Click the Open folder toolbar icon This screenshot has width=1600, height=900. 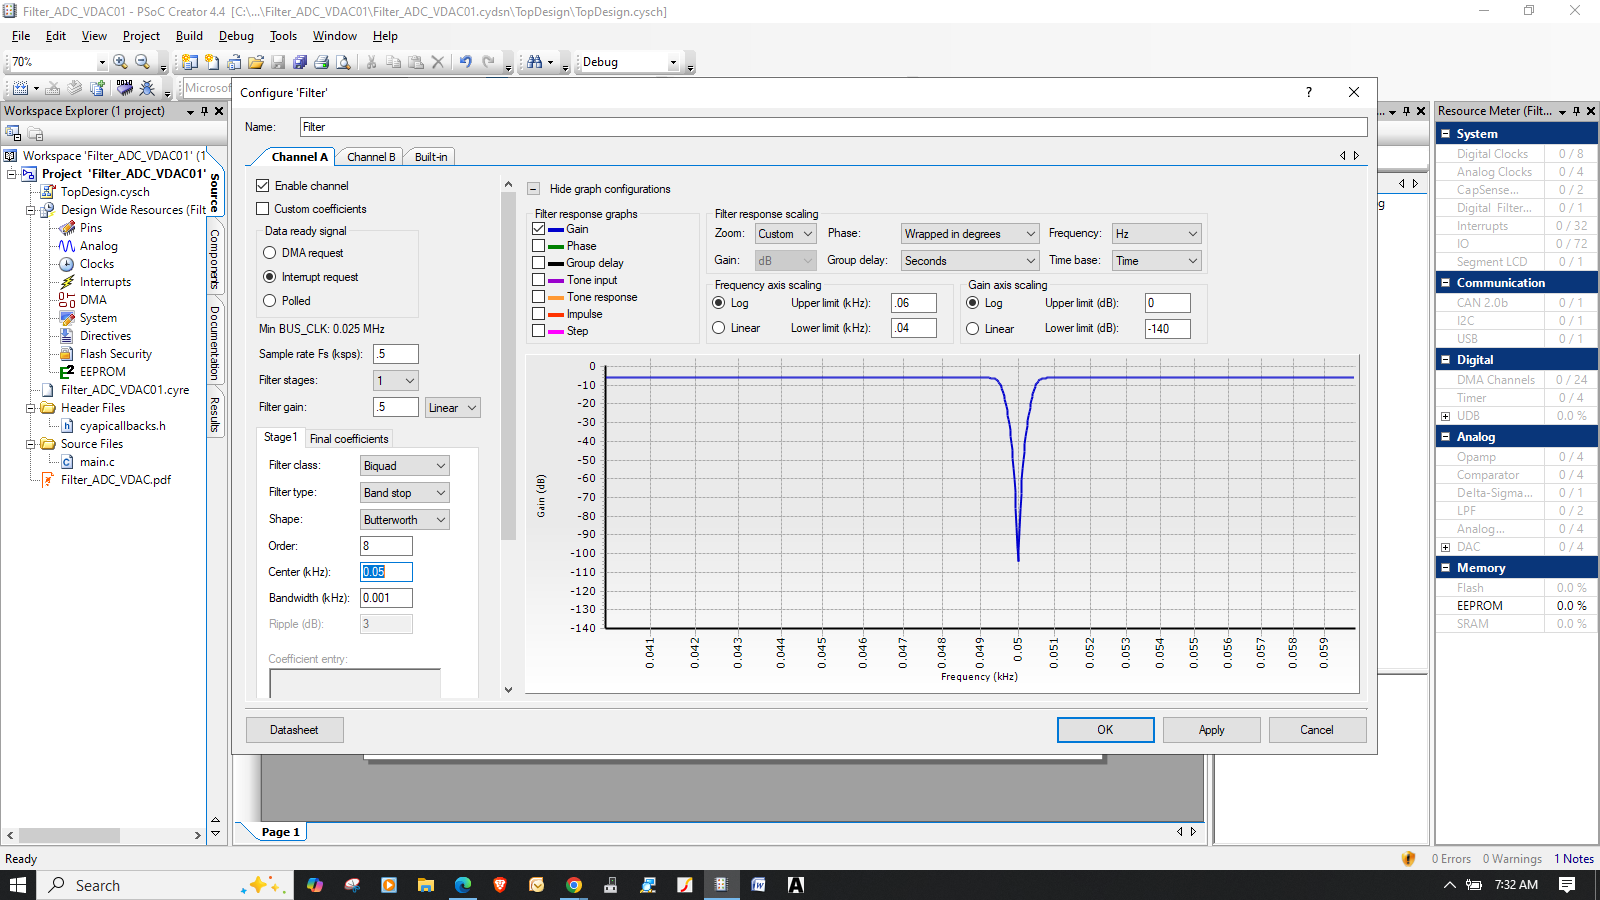pyautogui.click(x=256, y=62)
